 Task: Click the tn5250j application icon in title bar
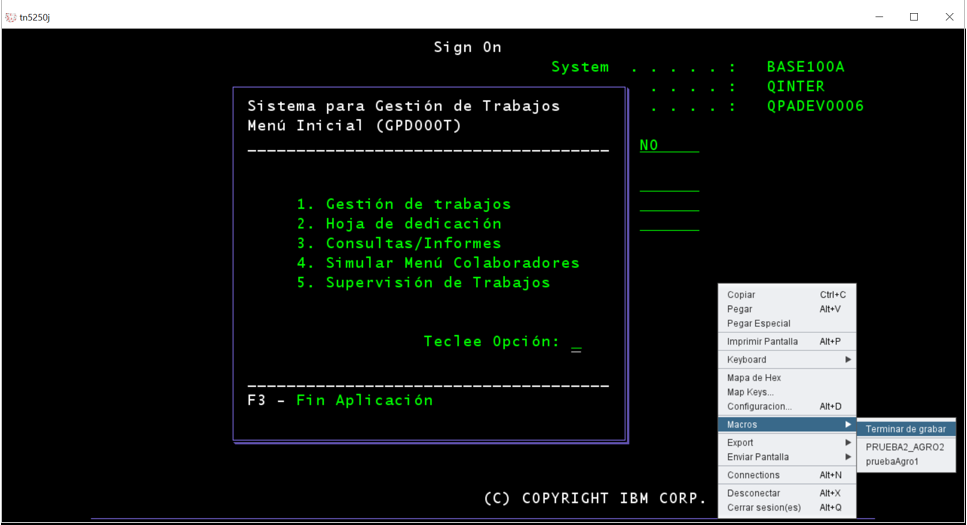(11, 17)
